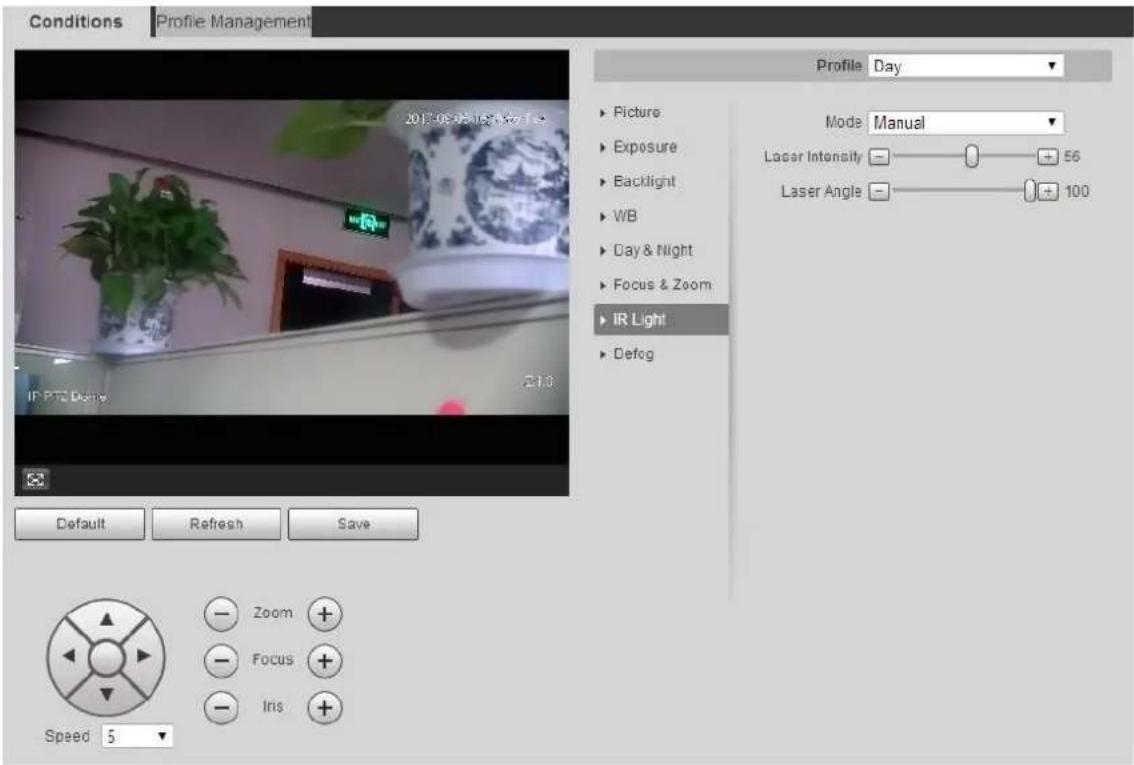Pan the camera with the PTZ right arrow
This screenshot has height=765, width=1134.
click(x=144, y=656)
